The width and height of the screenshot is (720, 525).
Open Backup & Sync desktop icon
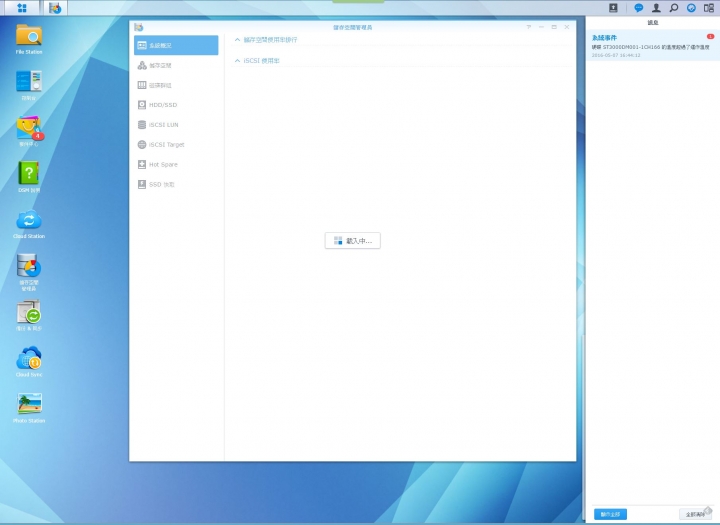[x=29, y=316]
